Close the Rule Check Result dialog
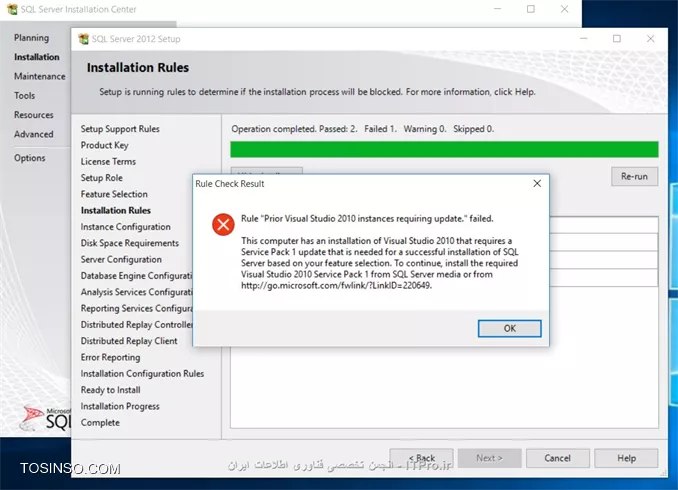 pyautogui.click(x=537, y=183)
